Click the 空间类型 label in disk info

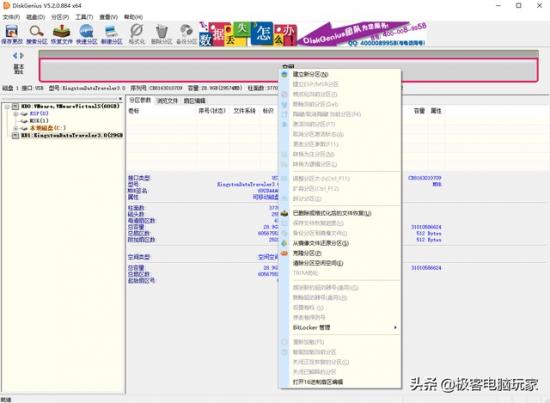click(139, 257)
